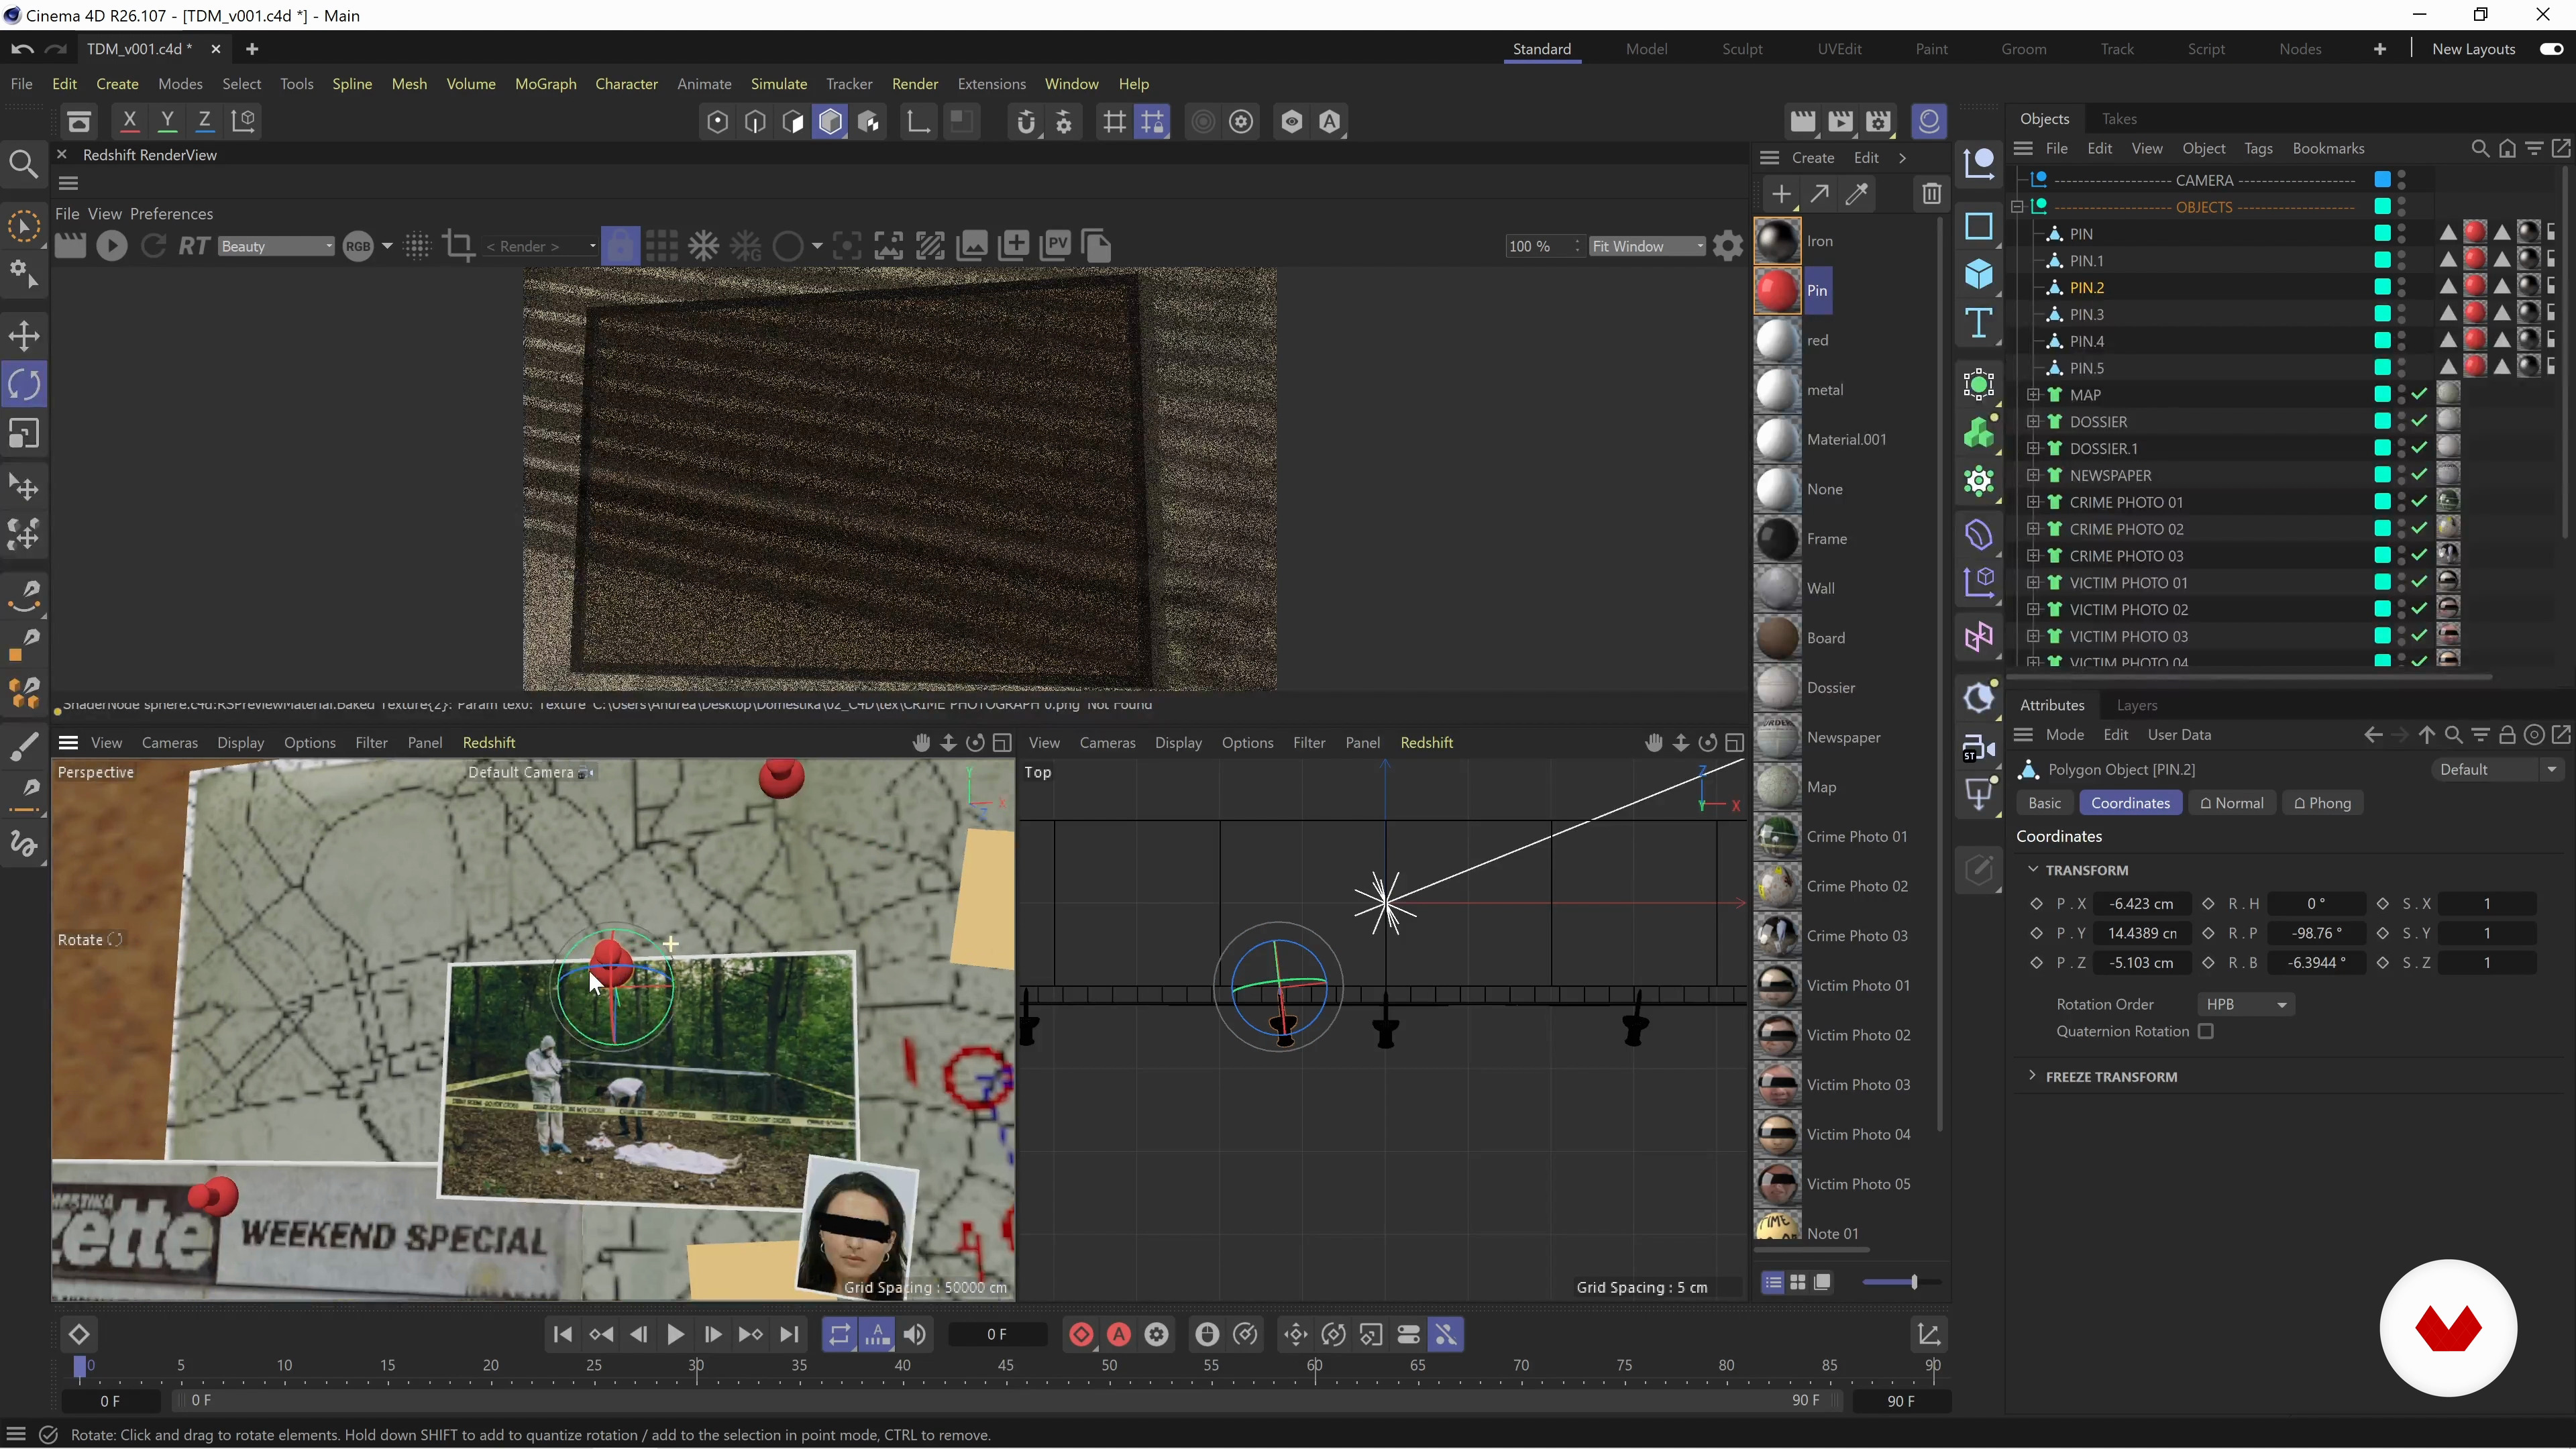The width and height of the screenshot is (2576, 1449).
Task: Toggle visibility dots of PIN.2 object
Action: point(2402,288)
